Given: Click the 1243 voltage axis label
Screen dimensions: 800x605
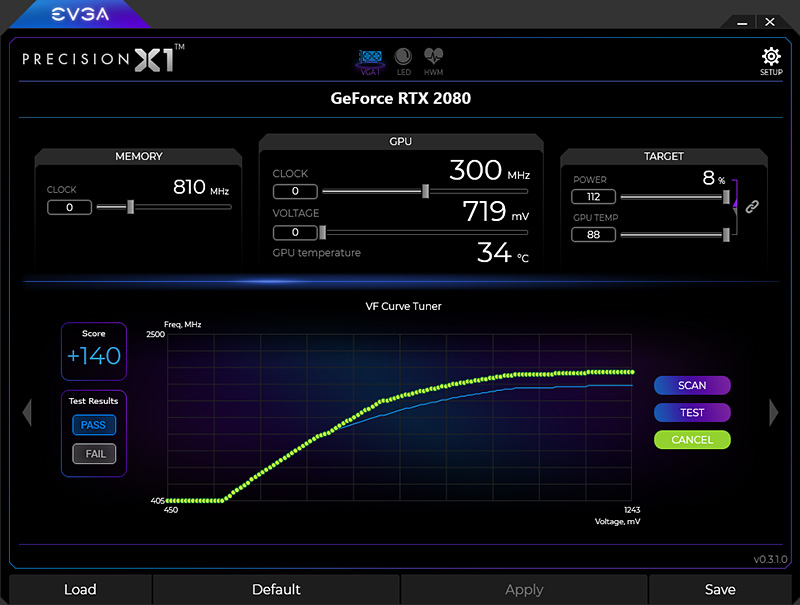Looking at the screenshot, I should point(632,510).
